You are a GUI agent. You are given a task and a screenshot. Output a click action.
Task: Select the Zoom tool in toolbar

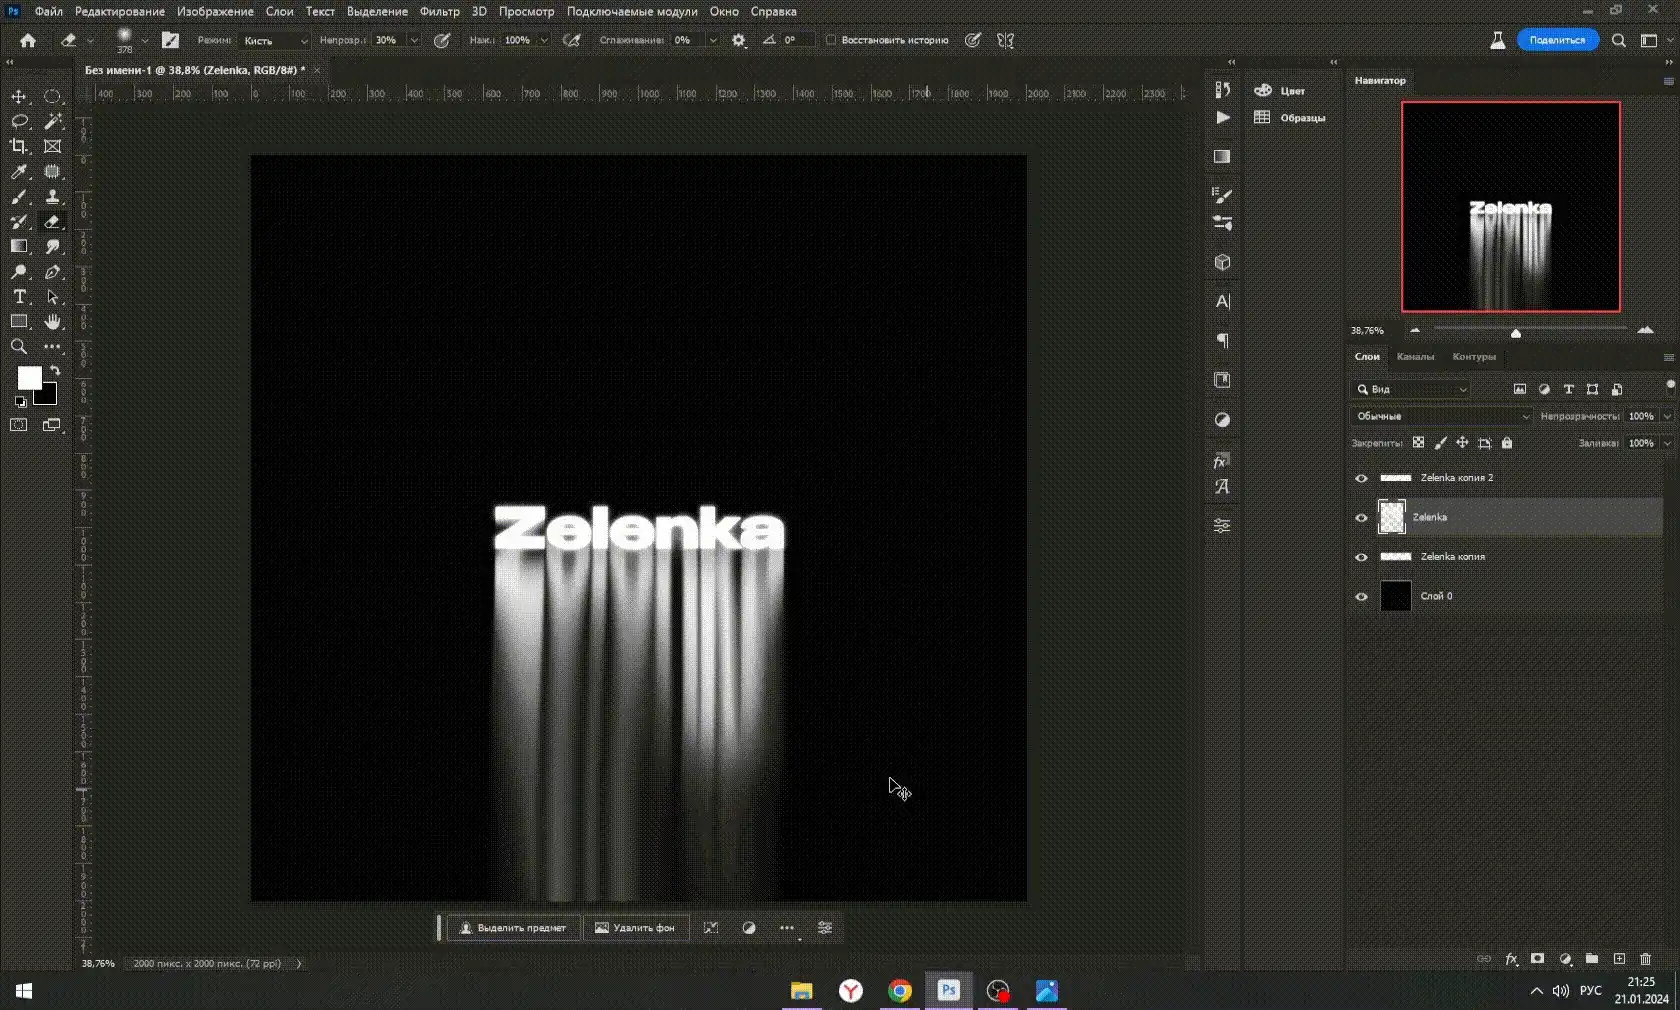point(19,347)
